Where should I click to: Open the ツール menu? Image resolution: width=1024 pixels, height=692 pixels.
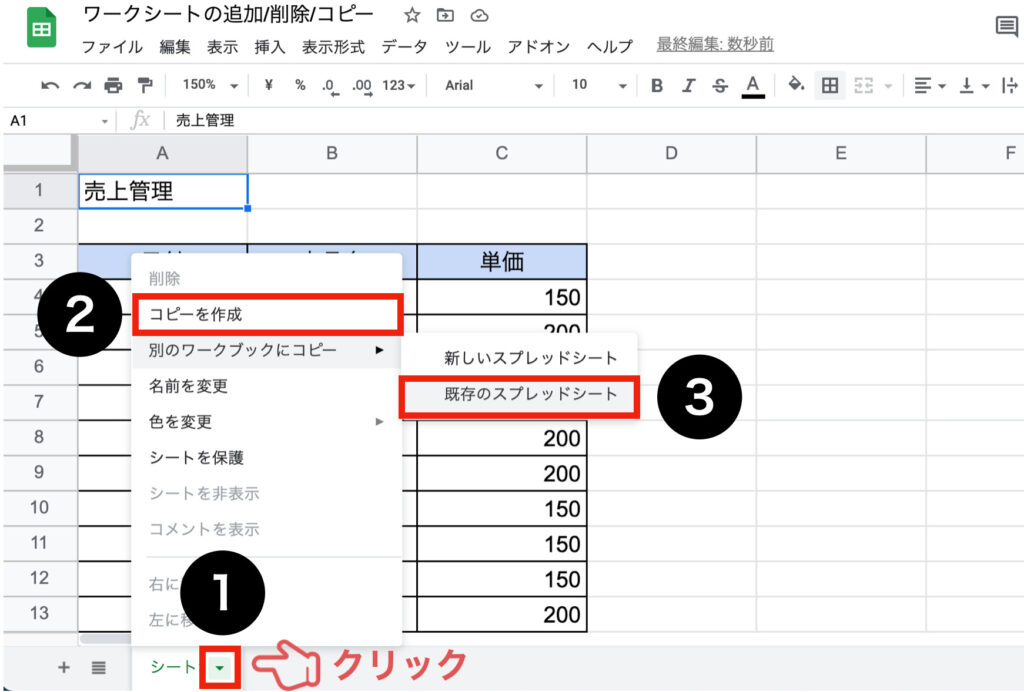click(468, 46)
